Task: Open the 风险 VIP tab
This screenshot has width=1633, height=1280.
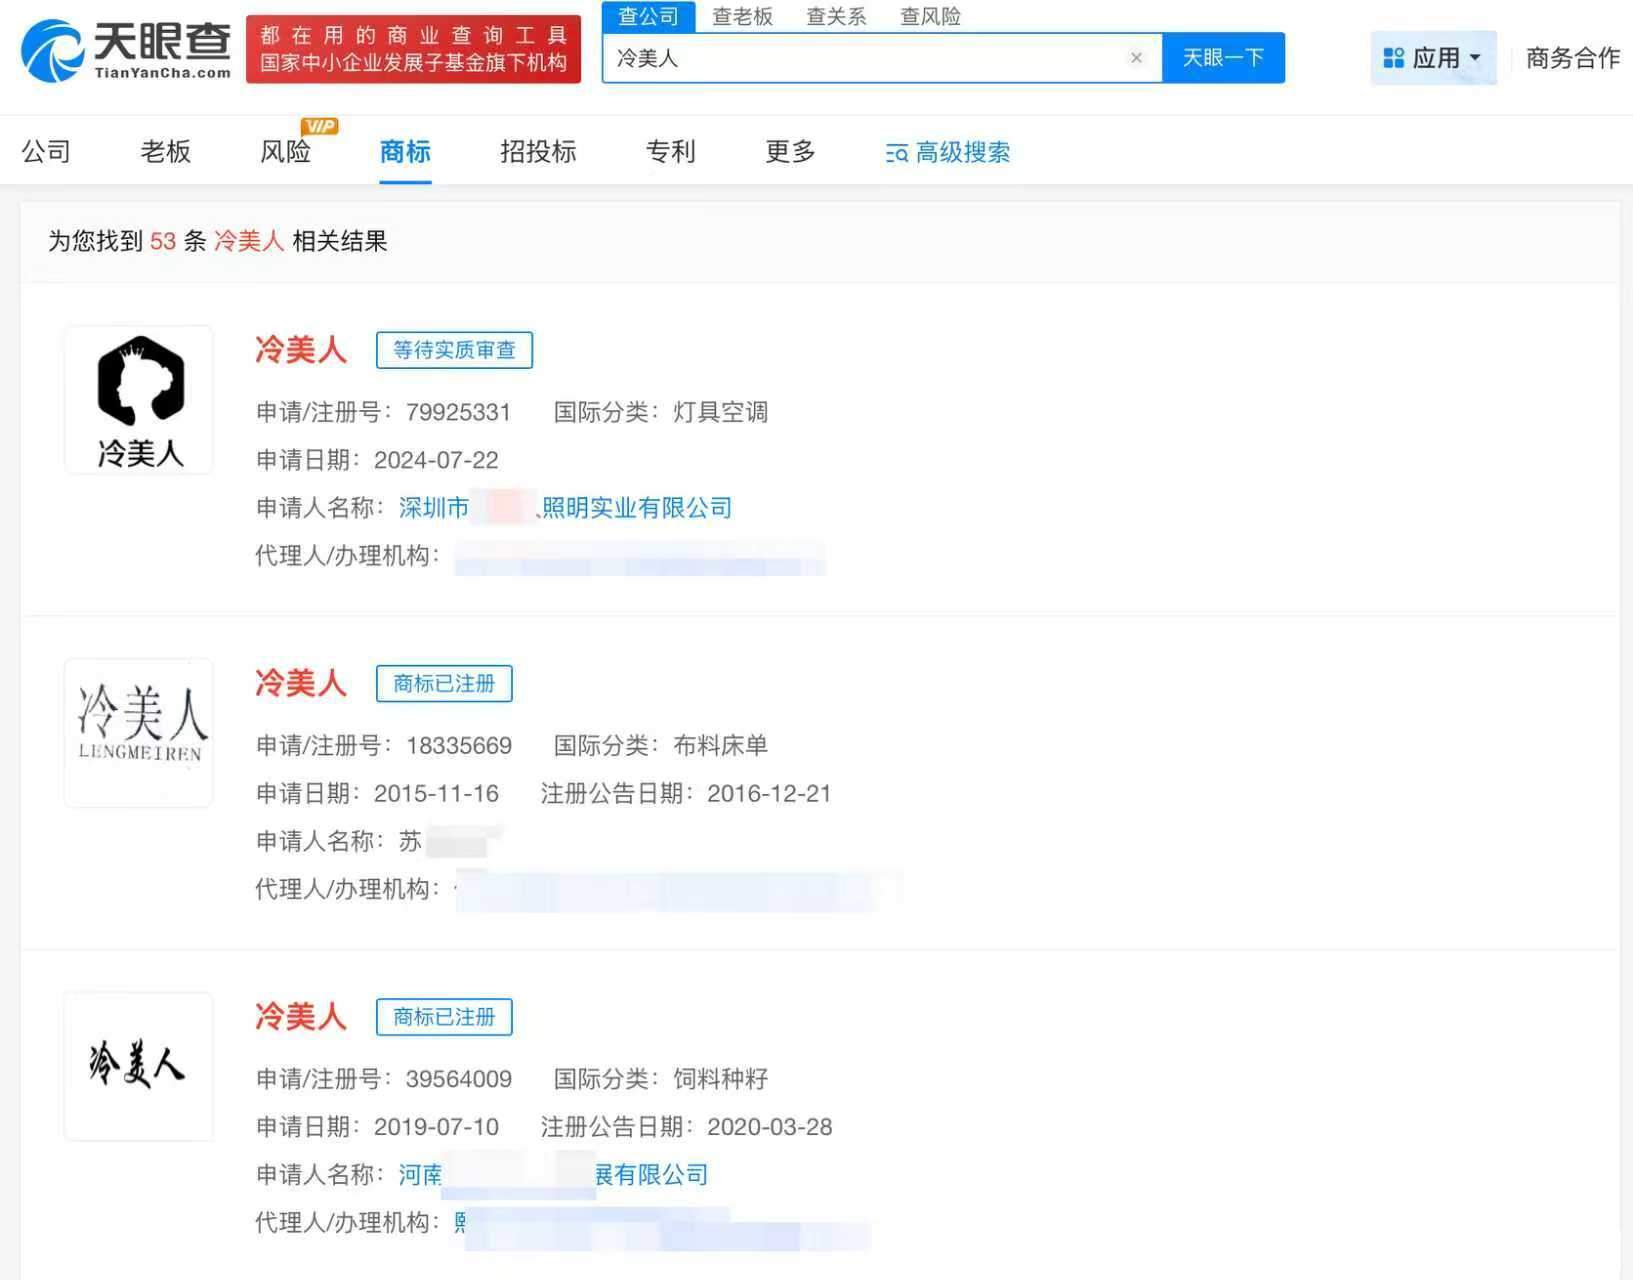Action: 286,151
